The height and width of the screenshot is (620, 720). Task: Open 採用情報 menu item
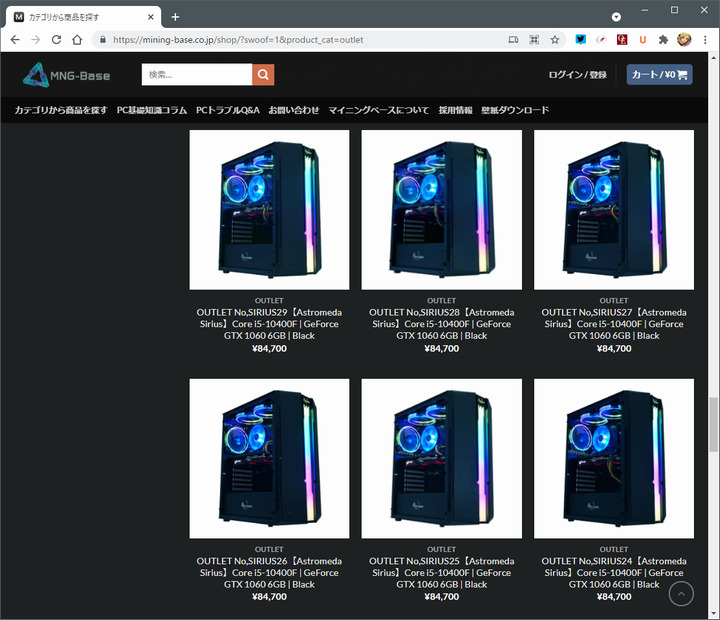point(456,110)
